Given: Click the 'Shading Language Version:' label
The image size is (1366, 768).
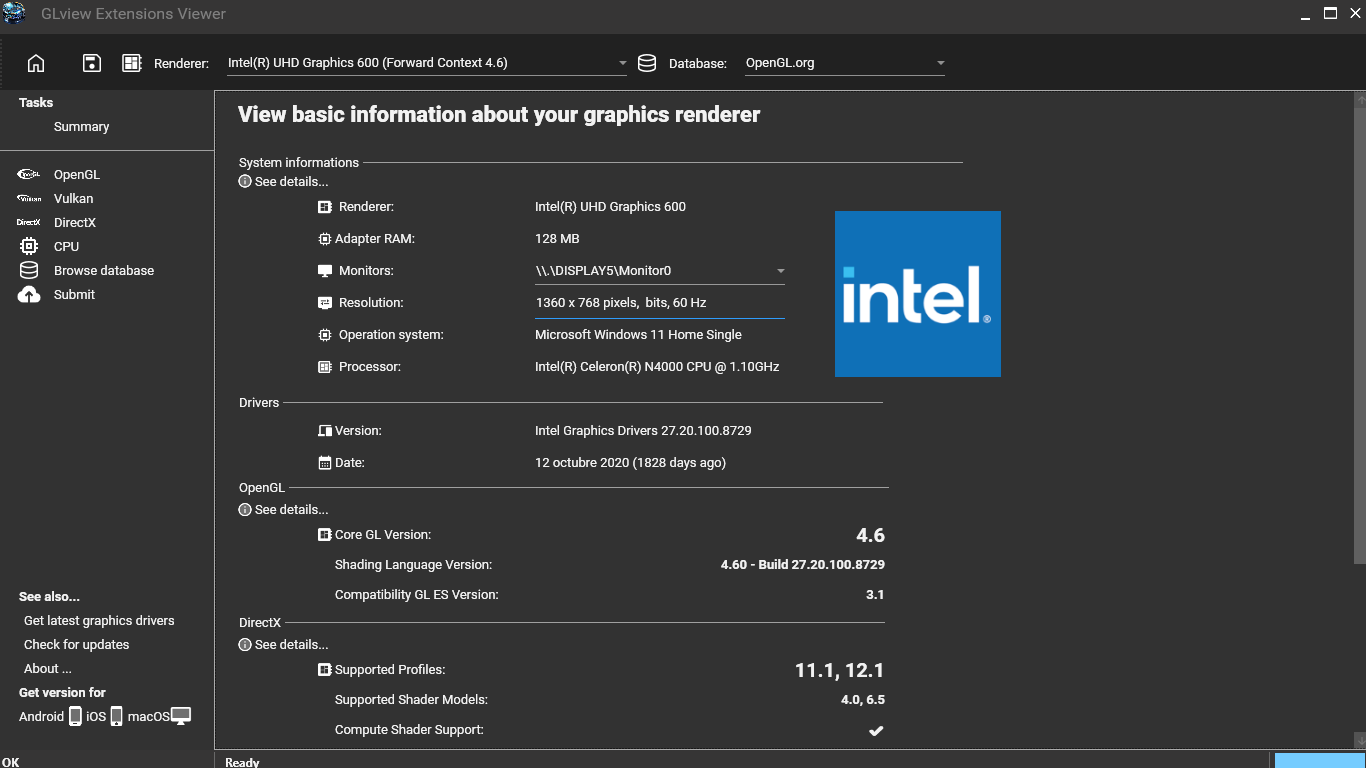Looking at the screenshot, I should [x=413, y=565].
